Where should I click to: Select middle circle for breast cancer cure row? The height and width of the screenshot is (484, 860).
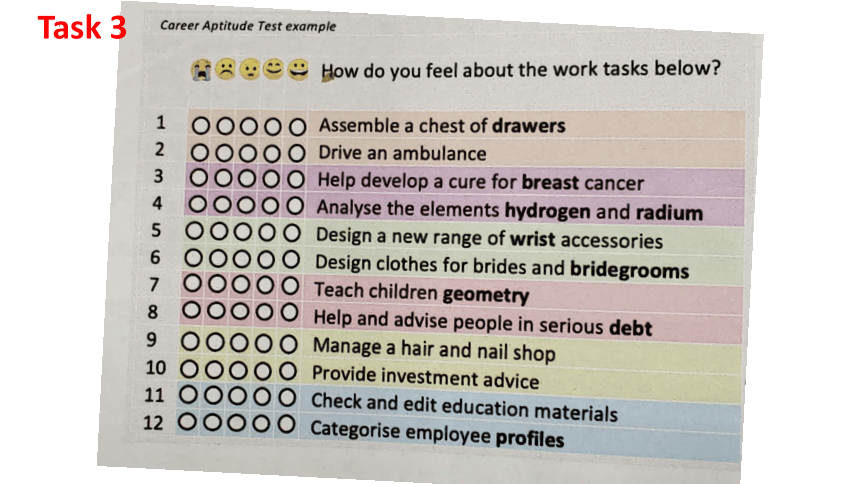(246, 178)
